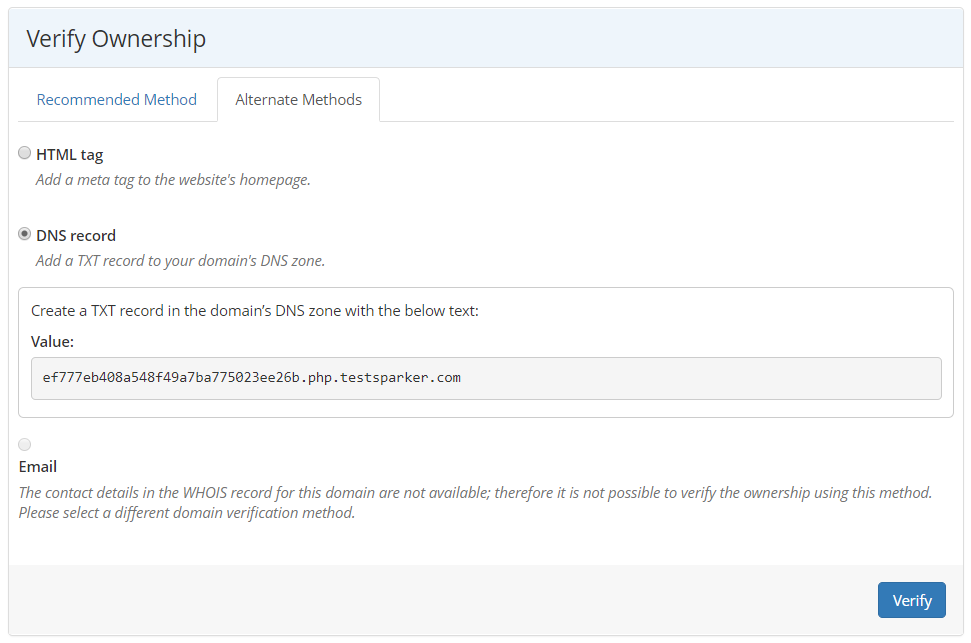This screenshot has width=971, height=643.
Task: Select the HTML tag radio button
Action: 24,152
